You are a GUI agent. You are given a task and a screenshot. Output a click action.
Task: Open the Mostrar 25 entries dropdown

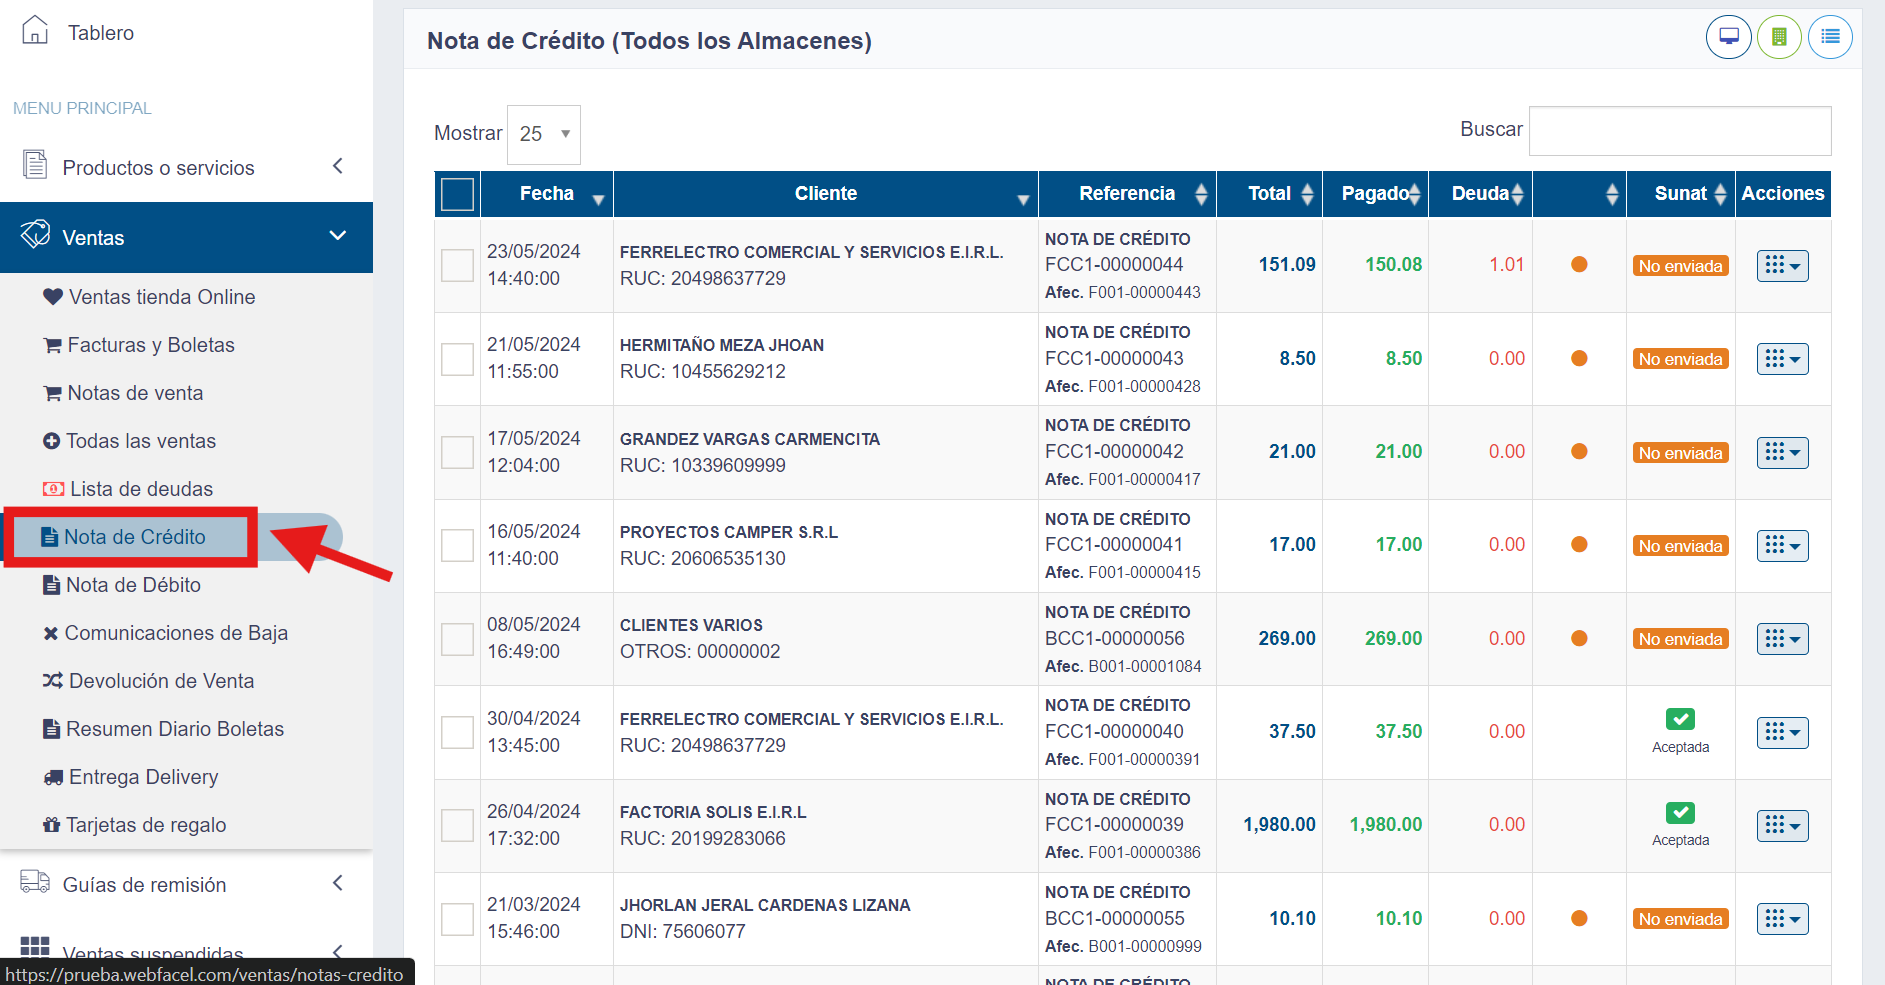point(544,134)
